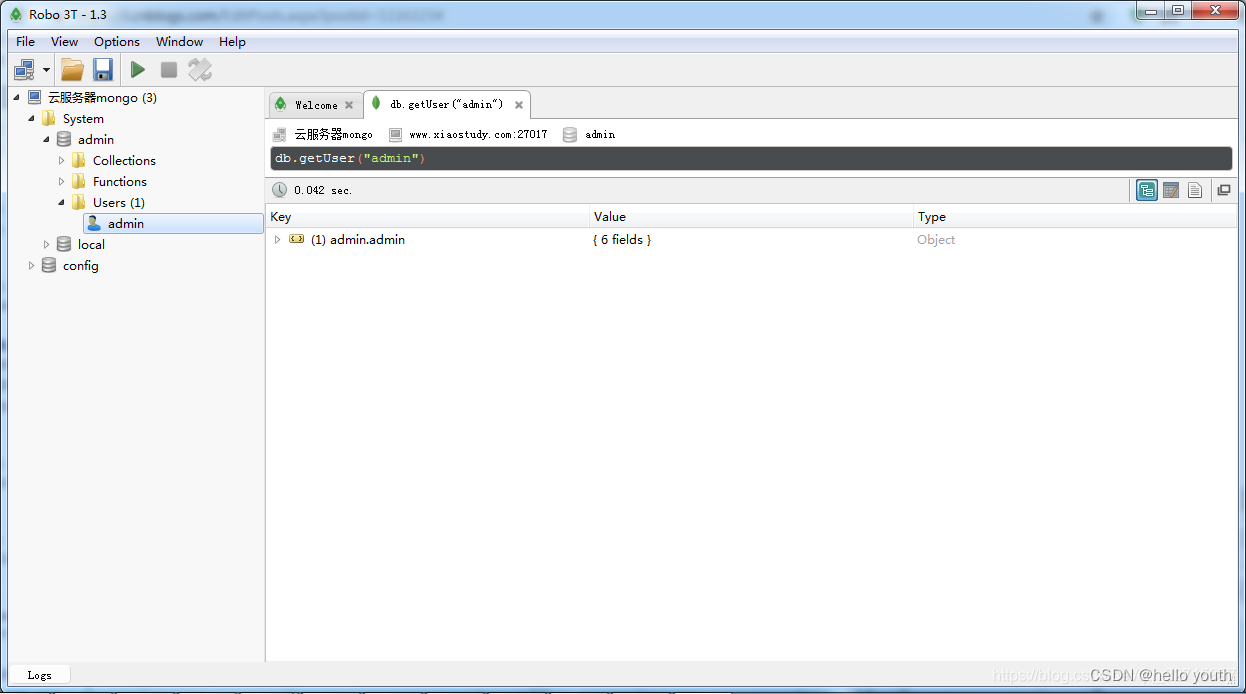Switch to the Welcome tab
1246x694 pixels.
[x=314, y=104]
